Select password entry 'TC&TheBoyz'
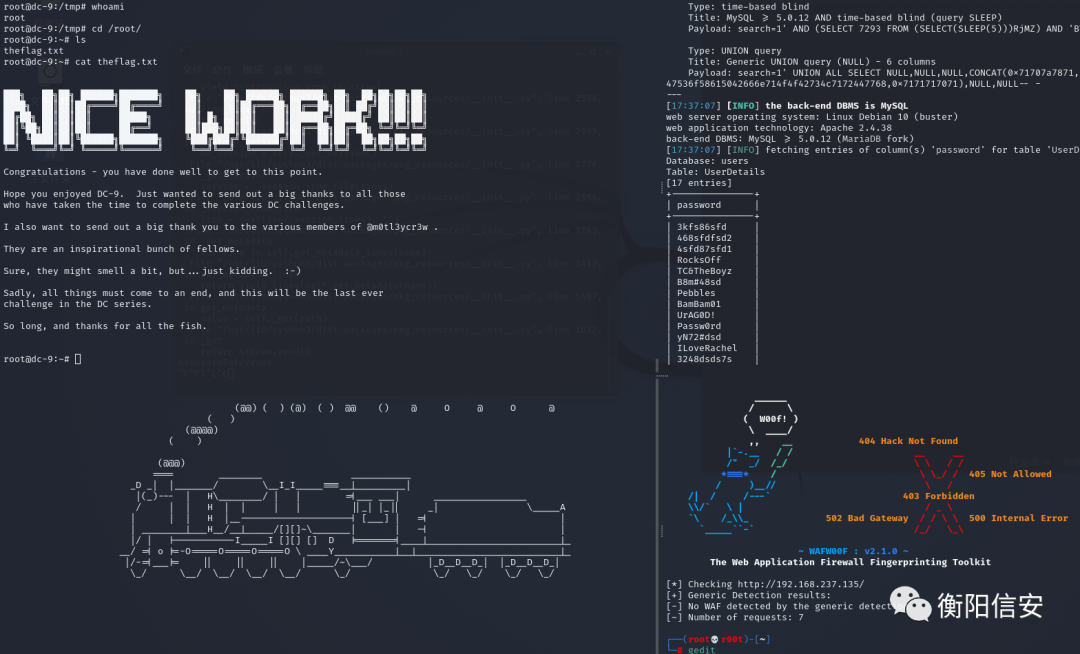This screenshot has width=1080, height=654. [x=704, y=271]
